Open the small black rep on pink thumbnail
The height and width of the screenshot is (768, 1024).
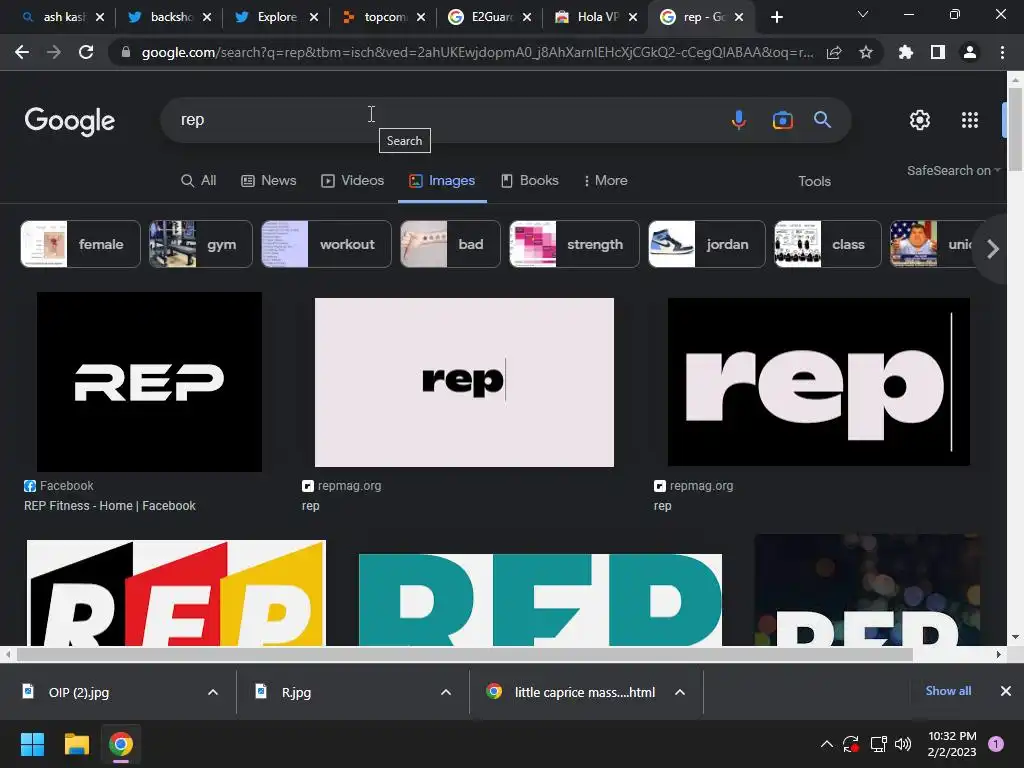[x=464, y=382]
